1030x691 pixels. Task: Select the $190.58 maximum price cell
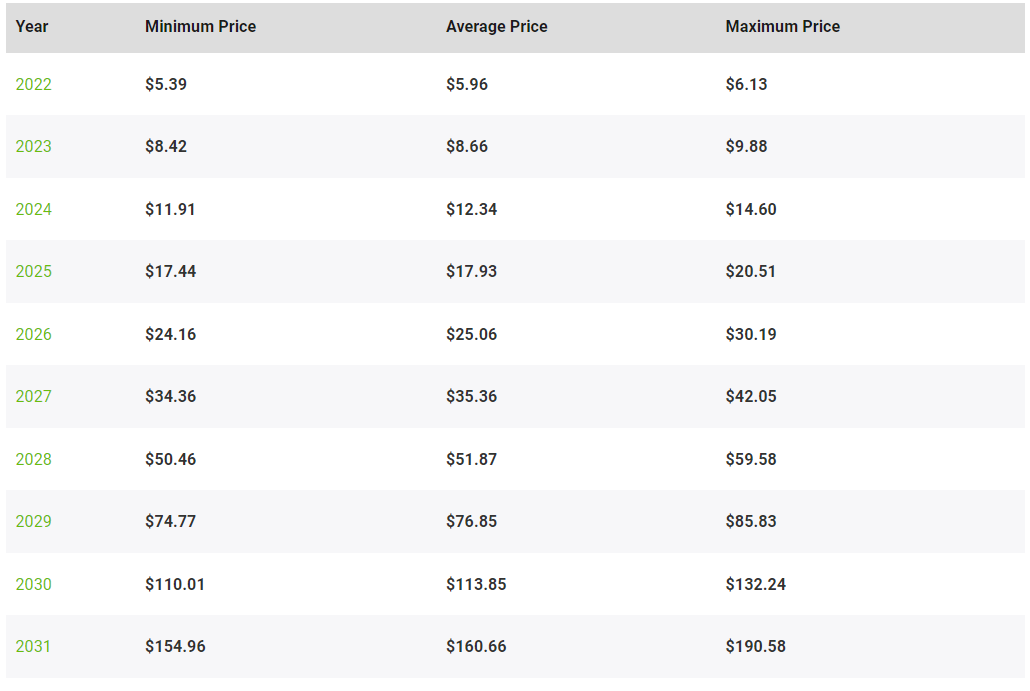tap(755, 646)
